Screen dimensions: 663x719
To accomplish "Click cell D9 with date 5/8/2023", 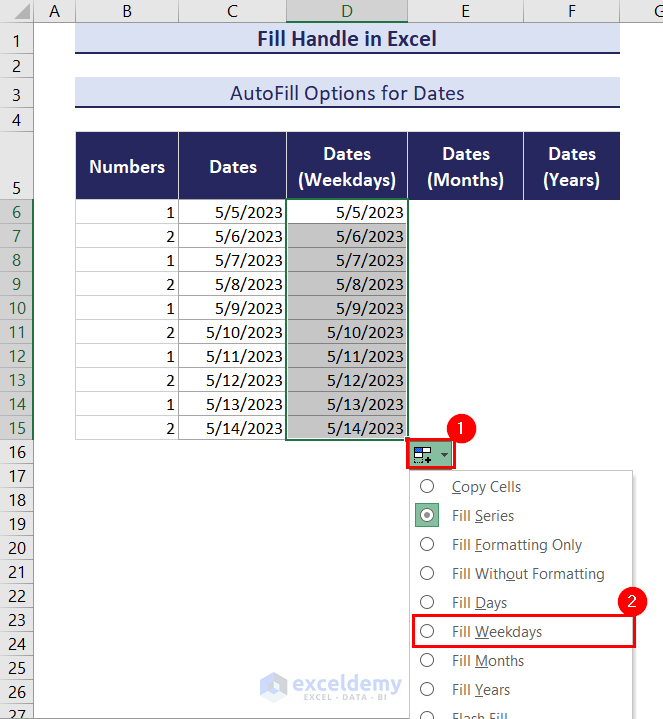I will [x=347, y=284].
